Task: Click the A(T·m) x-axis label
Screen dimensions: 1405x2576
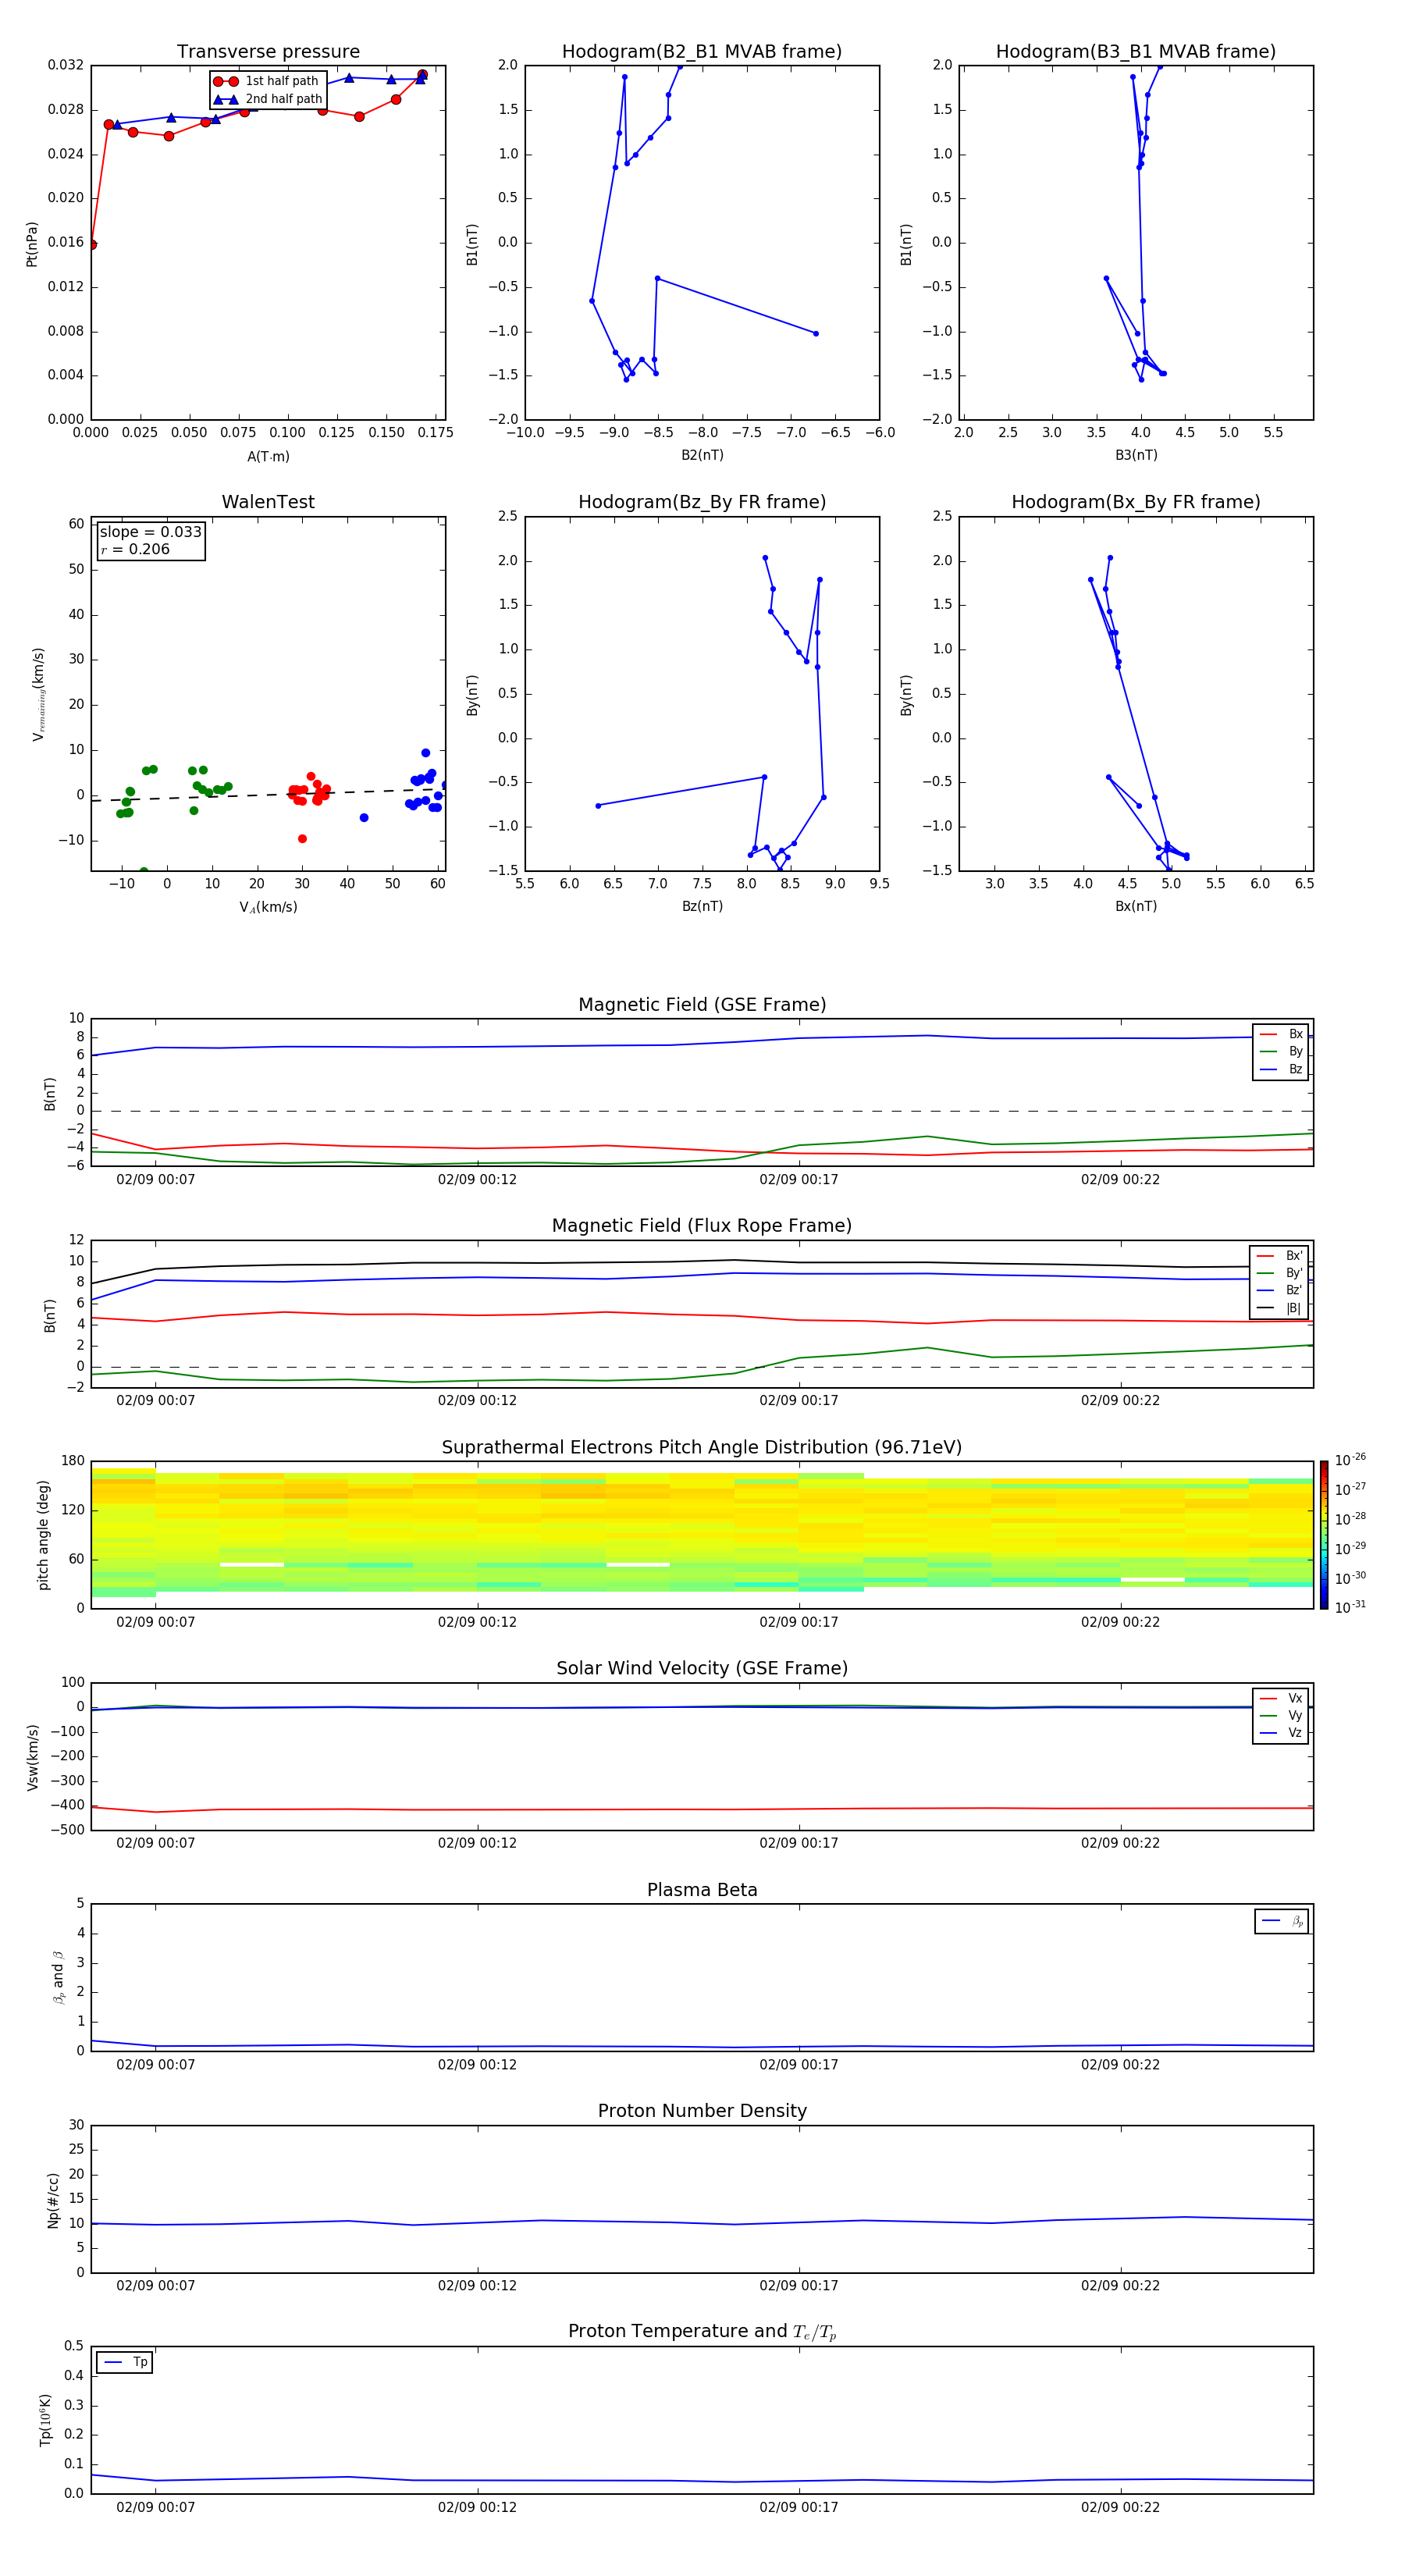Action: point(268,457)
